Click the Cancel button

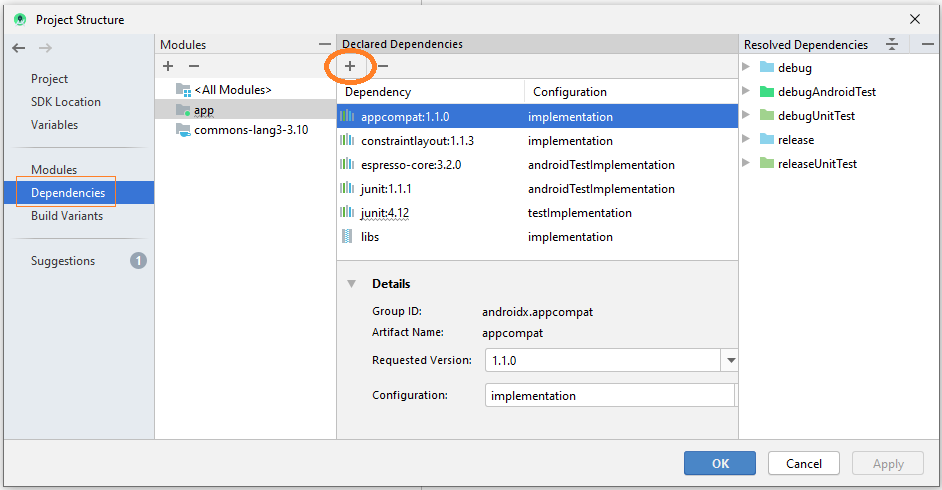[x=804, y=464]
